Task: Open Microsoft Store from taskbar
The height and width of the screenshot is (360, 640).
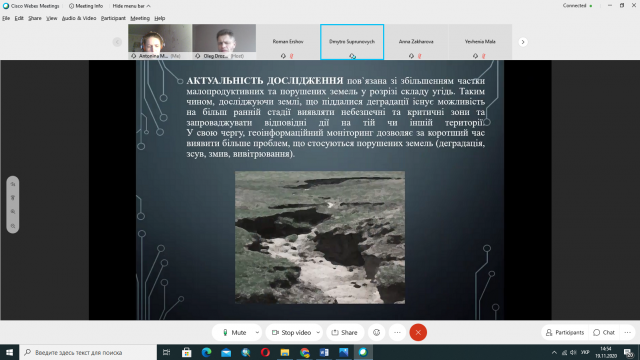Action: coord(187,352)
